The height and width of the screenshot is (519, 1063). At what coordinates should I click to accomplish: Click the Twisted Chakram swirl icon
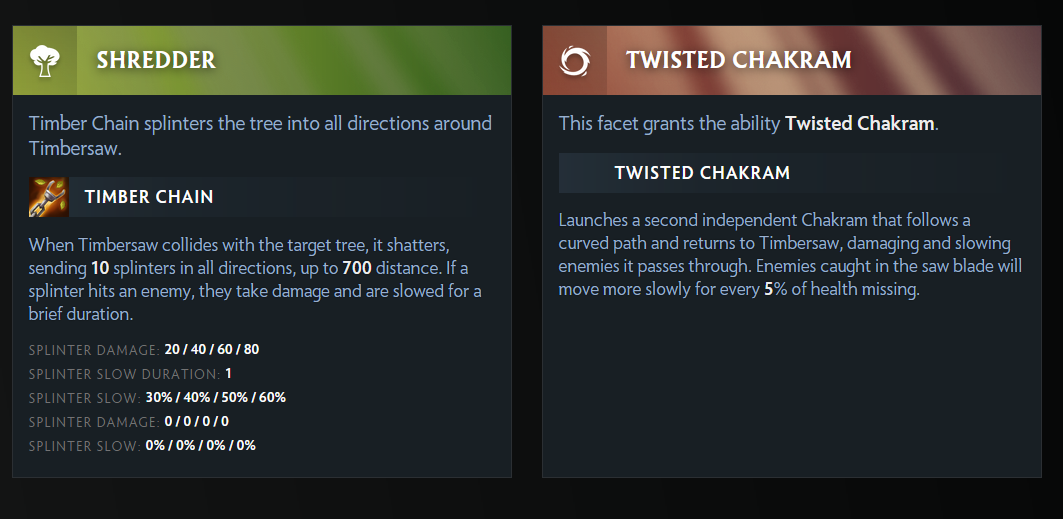tap(574, 60)
